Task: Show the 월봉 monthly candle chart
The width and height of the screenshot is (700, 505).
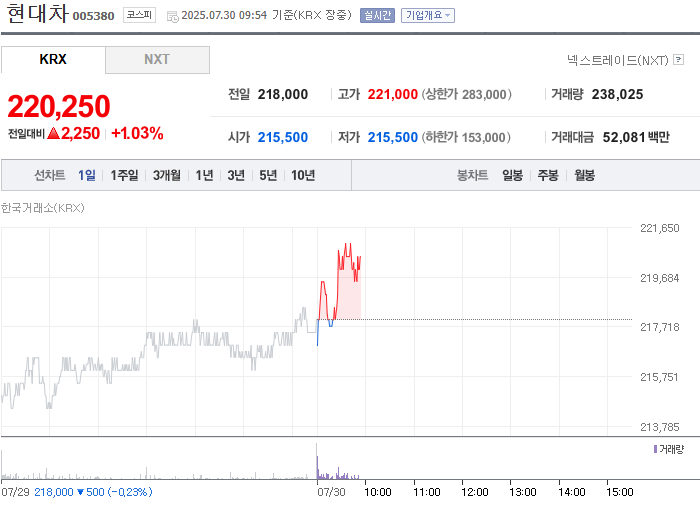Action: point(584,175)
